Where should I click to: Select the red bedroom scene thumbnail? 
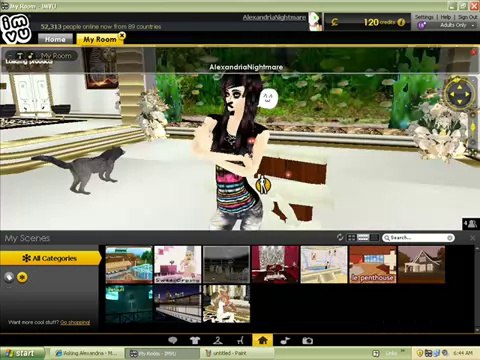point(275,265)
